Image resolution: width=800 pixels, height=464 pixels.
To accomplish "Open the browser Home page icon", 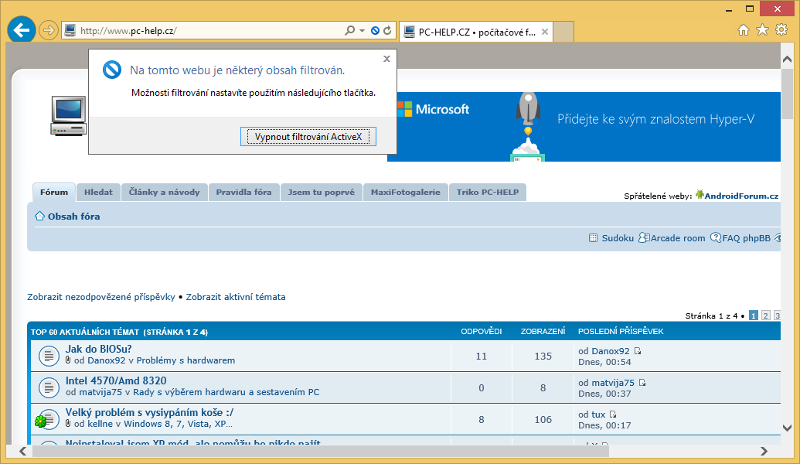I will [x=744, y=30].
